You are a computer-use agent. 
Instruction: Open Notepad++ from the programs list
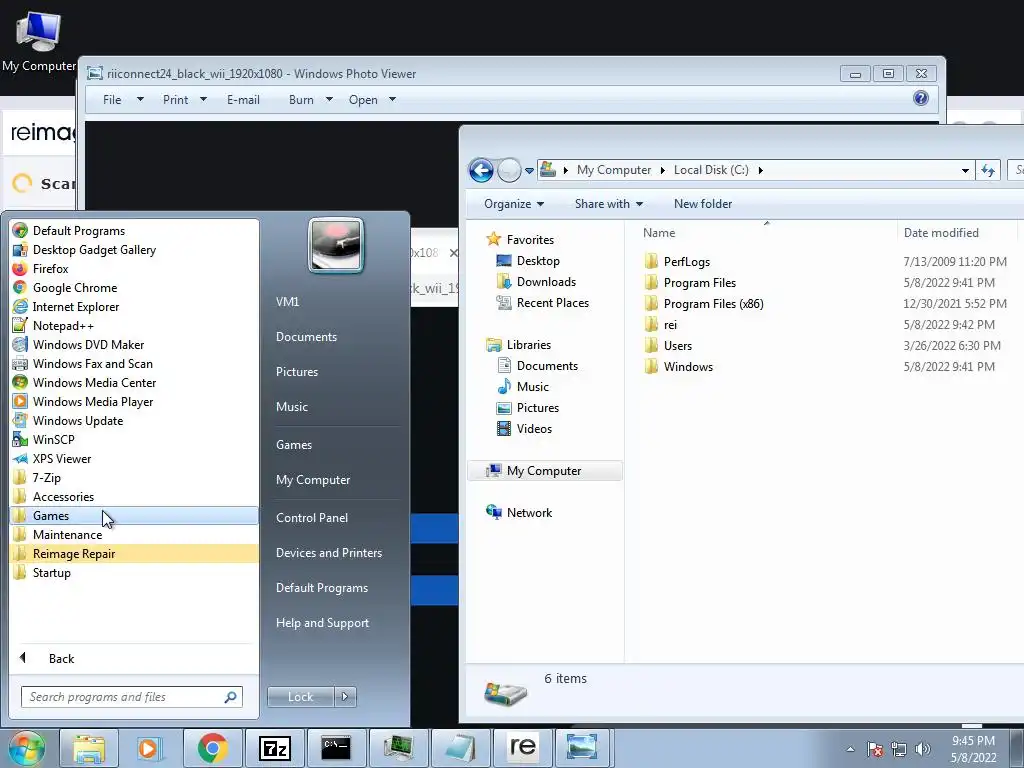click(134, 325)
